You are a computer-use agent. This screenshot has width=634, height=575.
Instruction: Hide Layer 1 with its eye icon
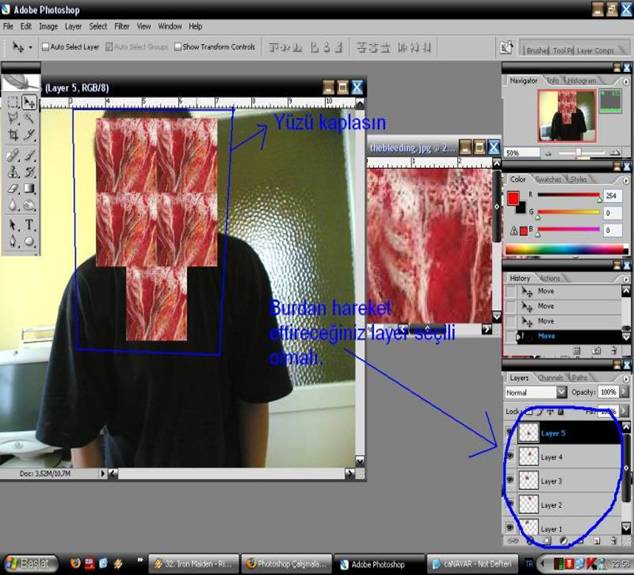click(510, 527)
